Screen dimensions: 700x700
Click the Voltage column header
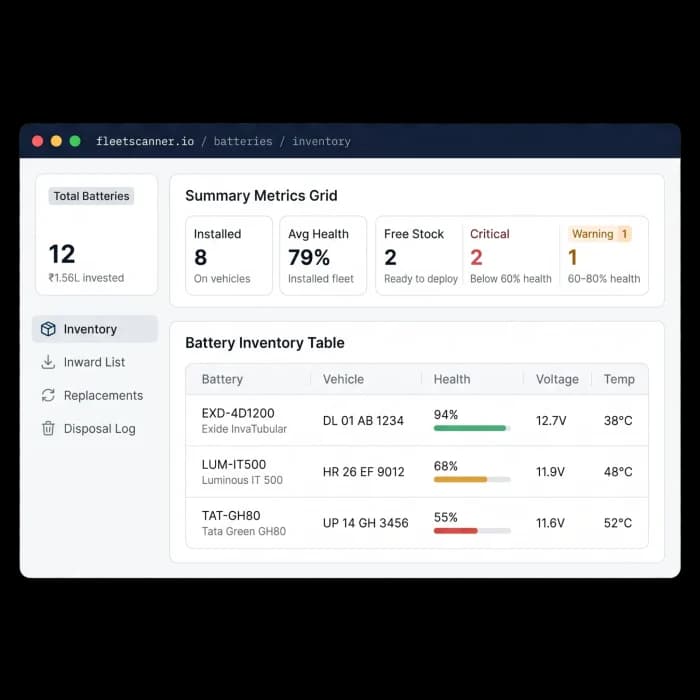point(557,379)
